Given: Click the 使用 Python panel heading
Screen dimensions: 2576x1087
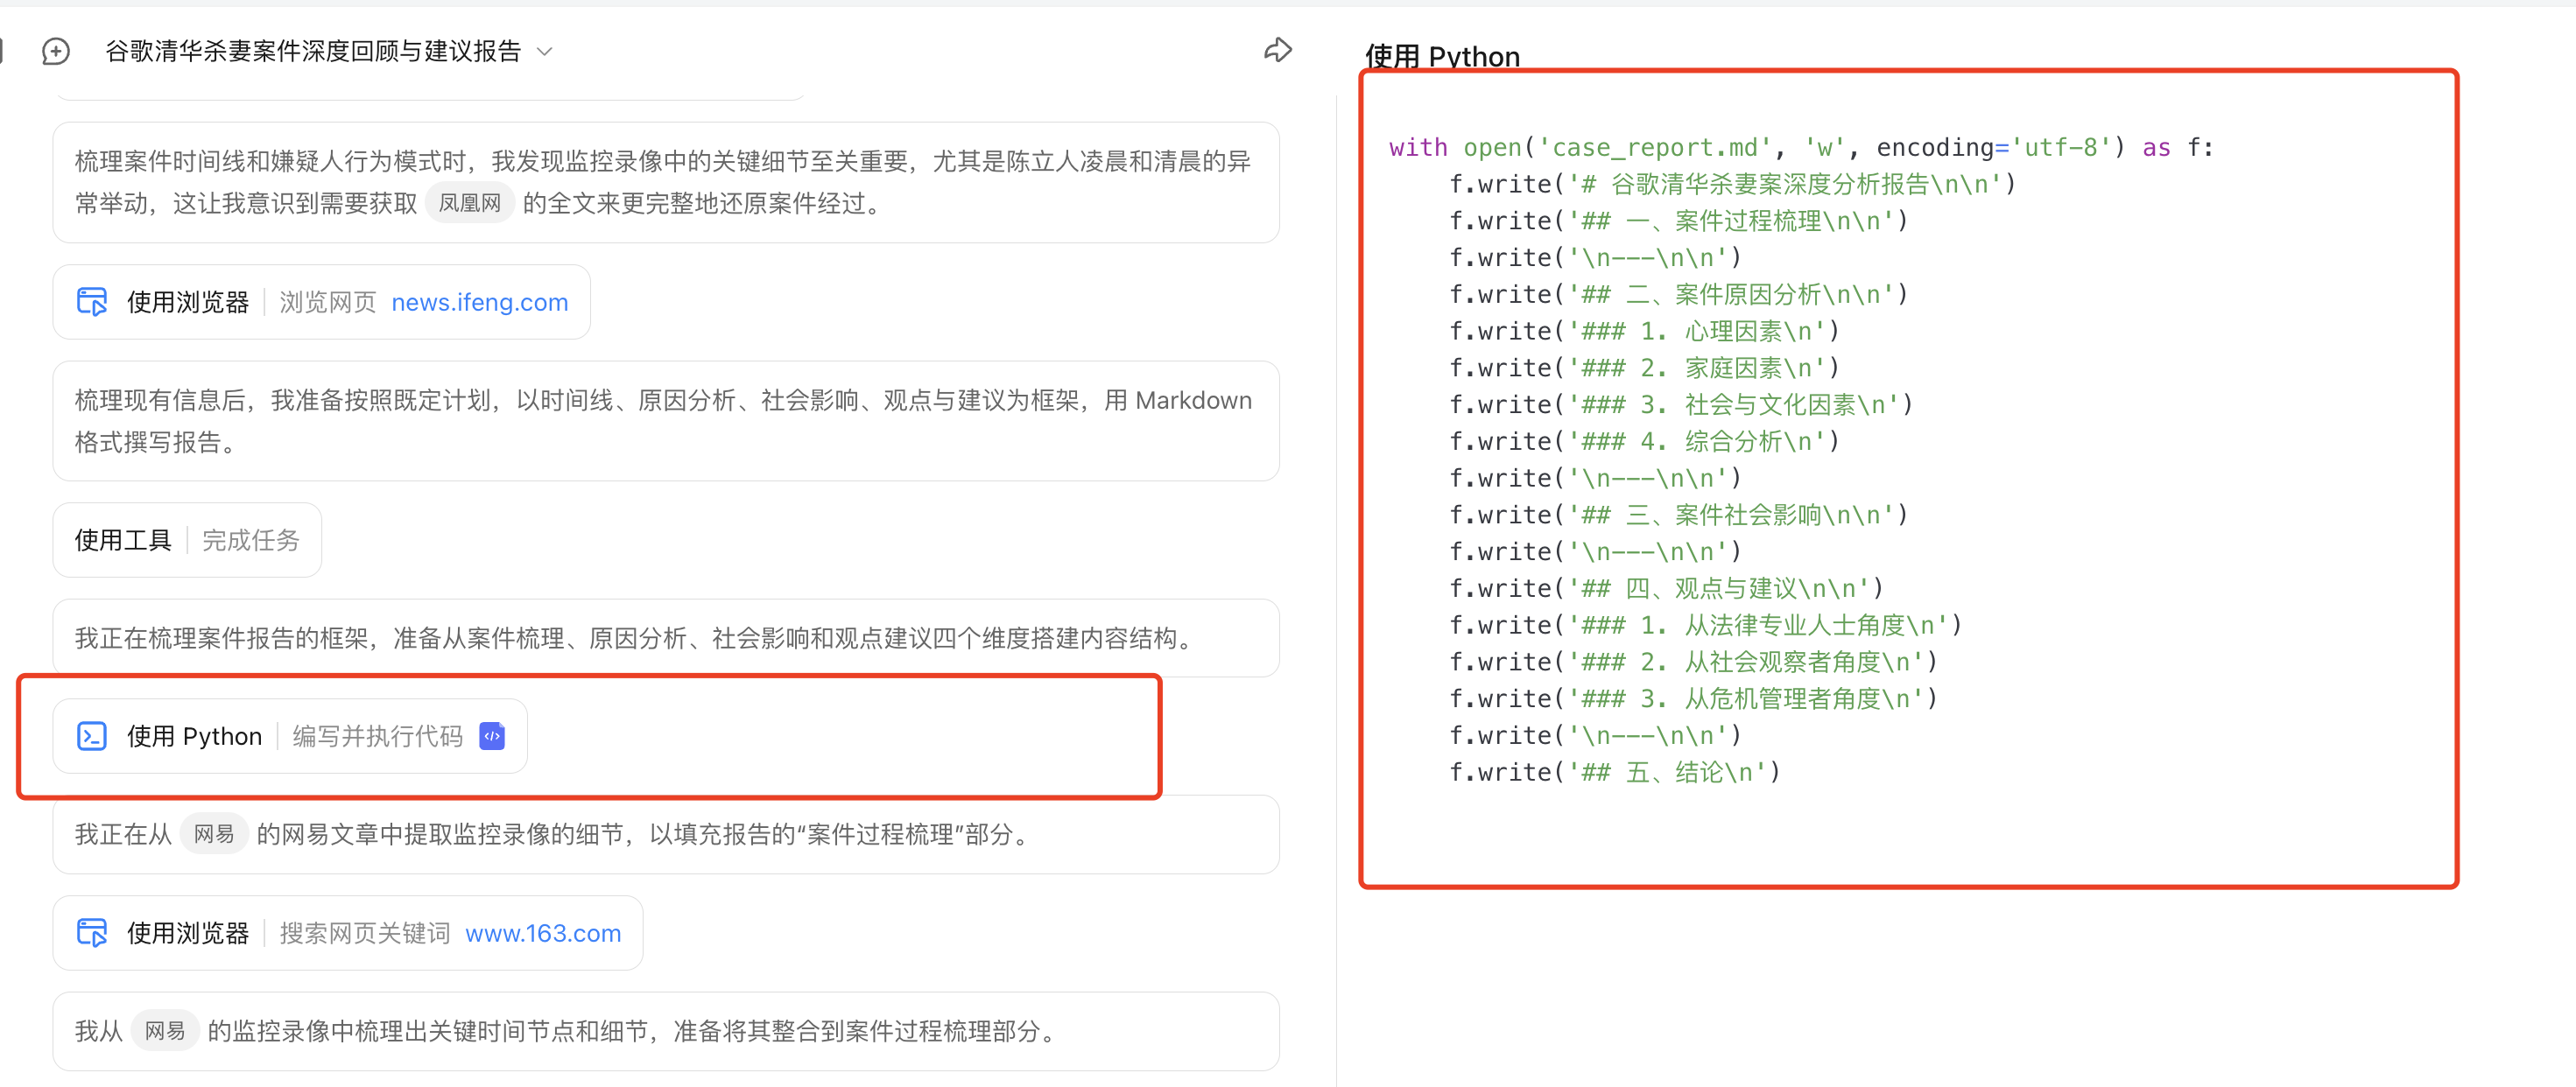Looking at the screenshot, I should [1442, 57].
